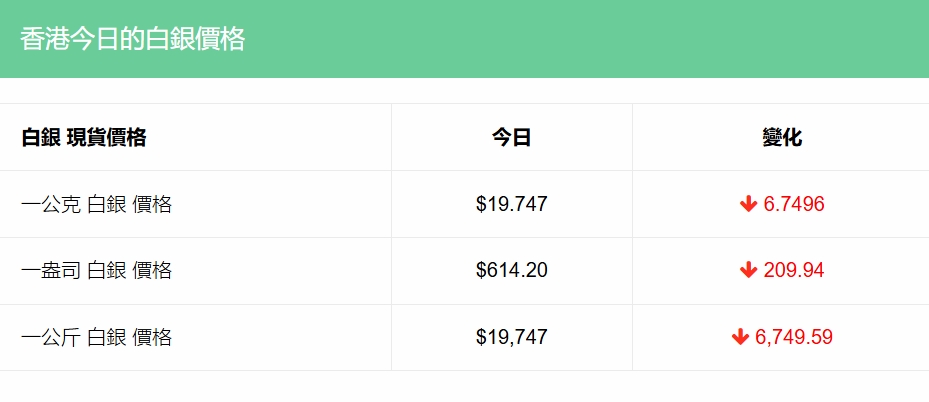Click the red down arrow in the 一公斤 row
929x402 pixels.
click(x=740, y=337)
